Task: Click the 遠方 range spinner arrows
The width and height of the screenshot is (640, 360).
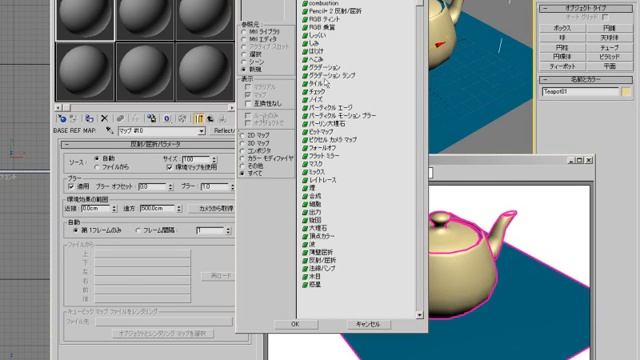Action: [x=179, y=209]
